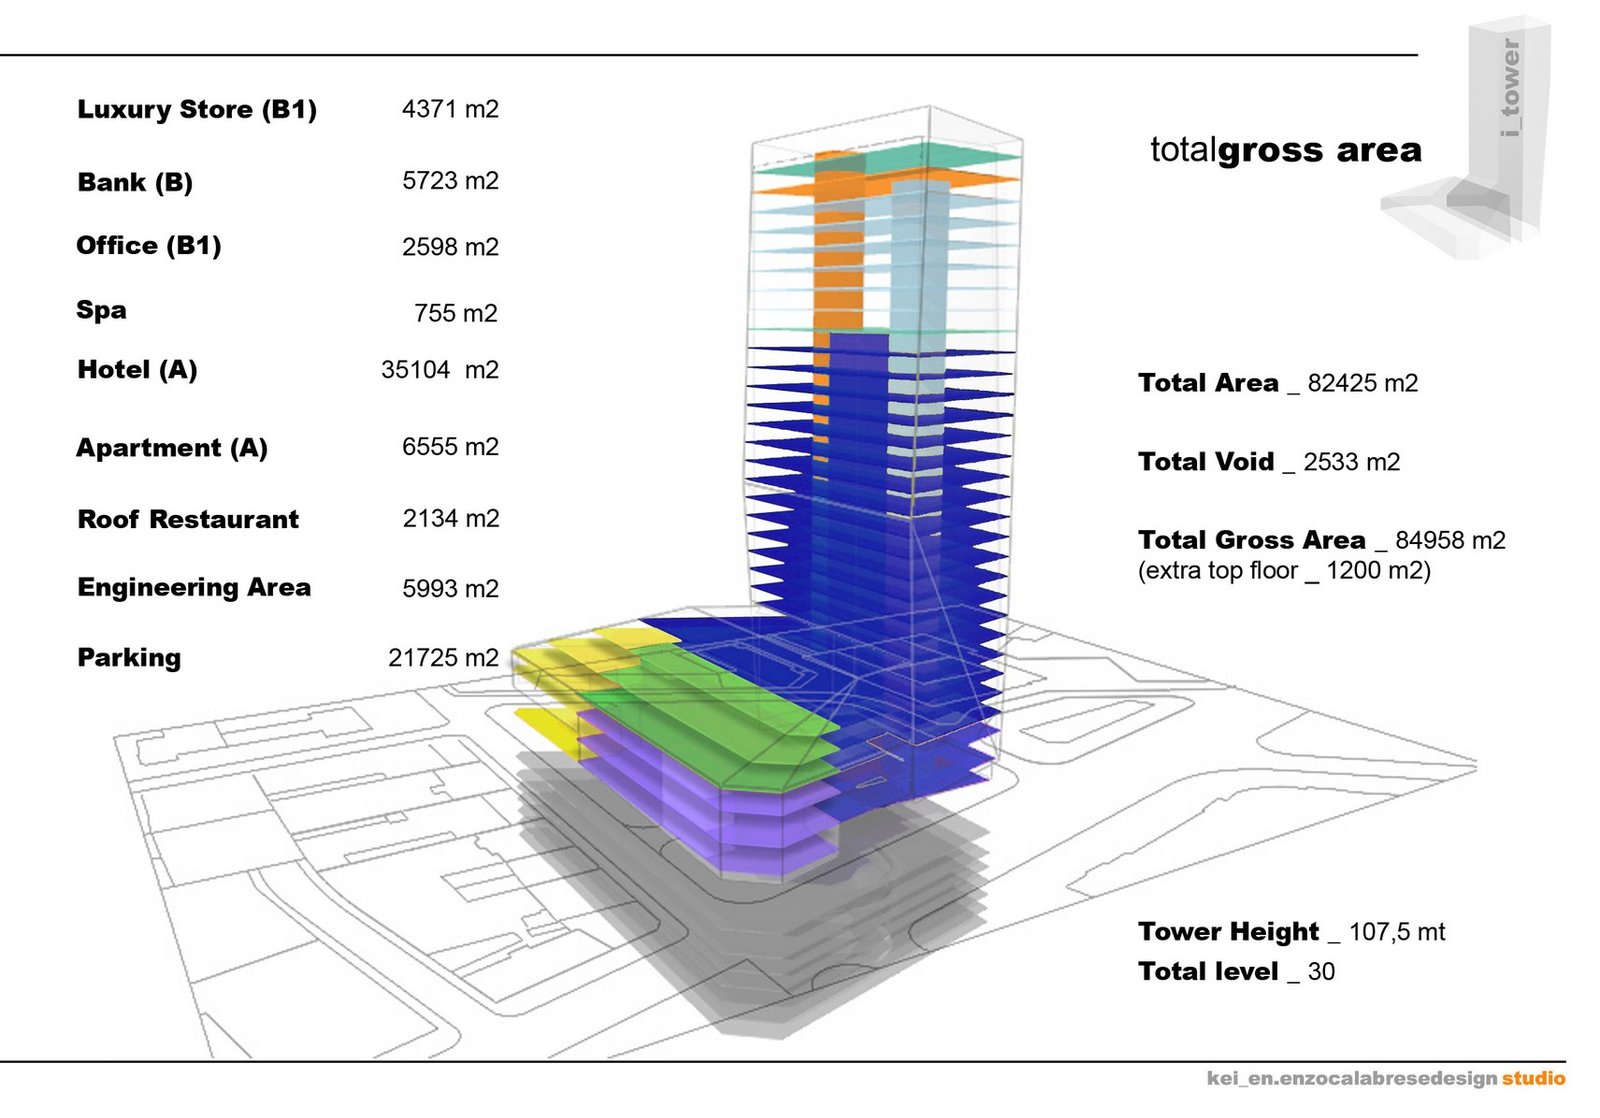Click the 21725 m2 parking area value
The height and width of the screenshot is (1118, 1600).
tap(443, 657)
